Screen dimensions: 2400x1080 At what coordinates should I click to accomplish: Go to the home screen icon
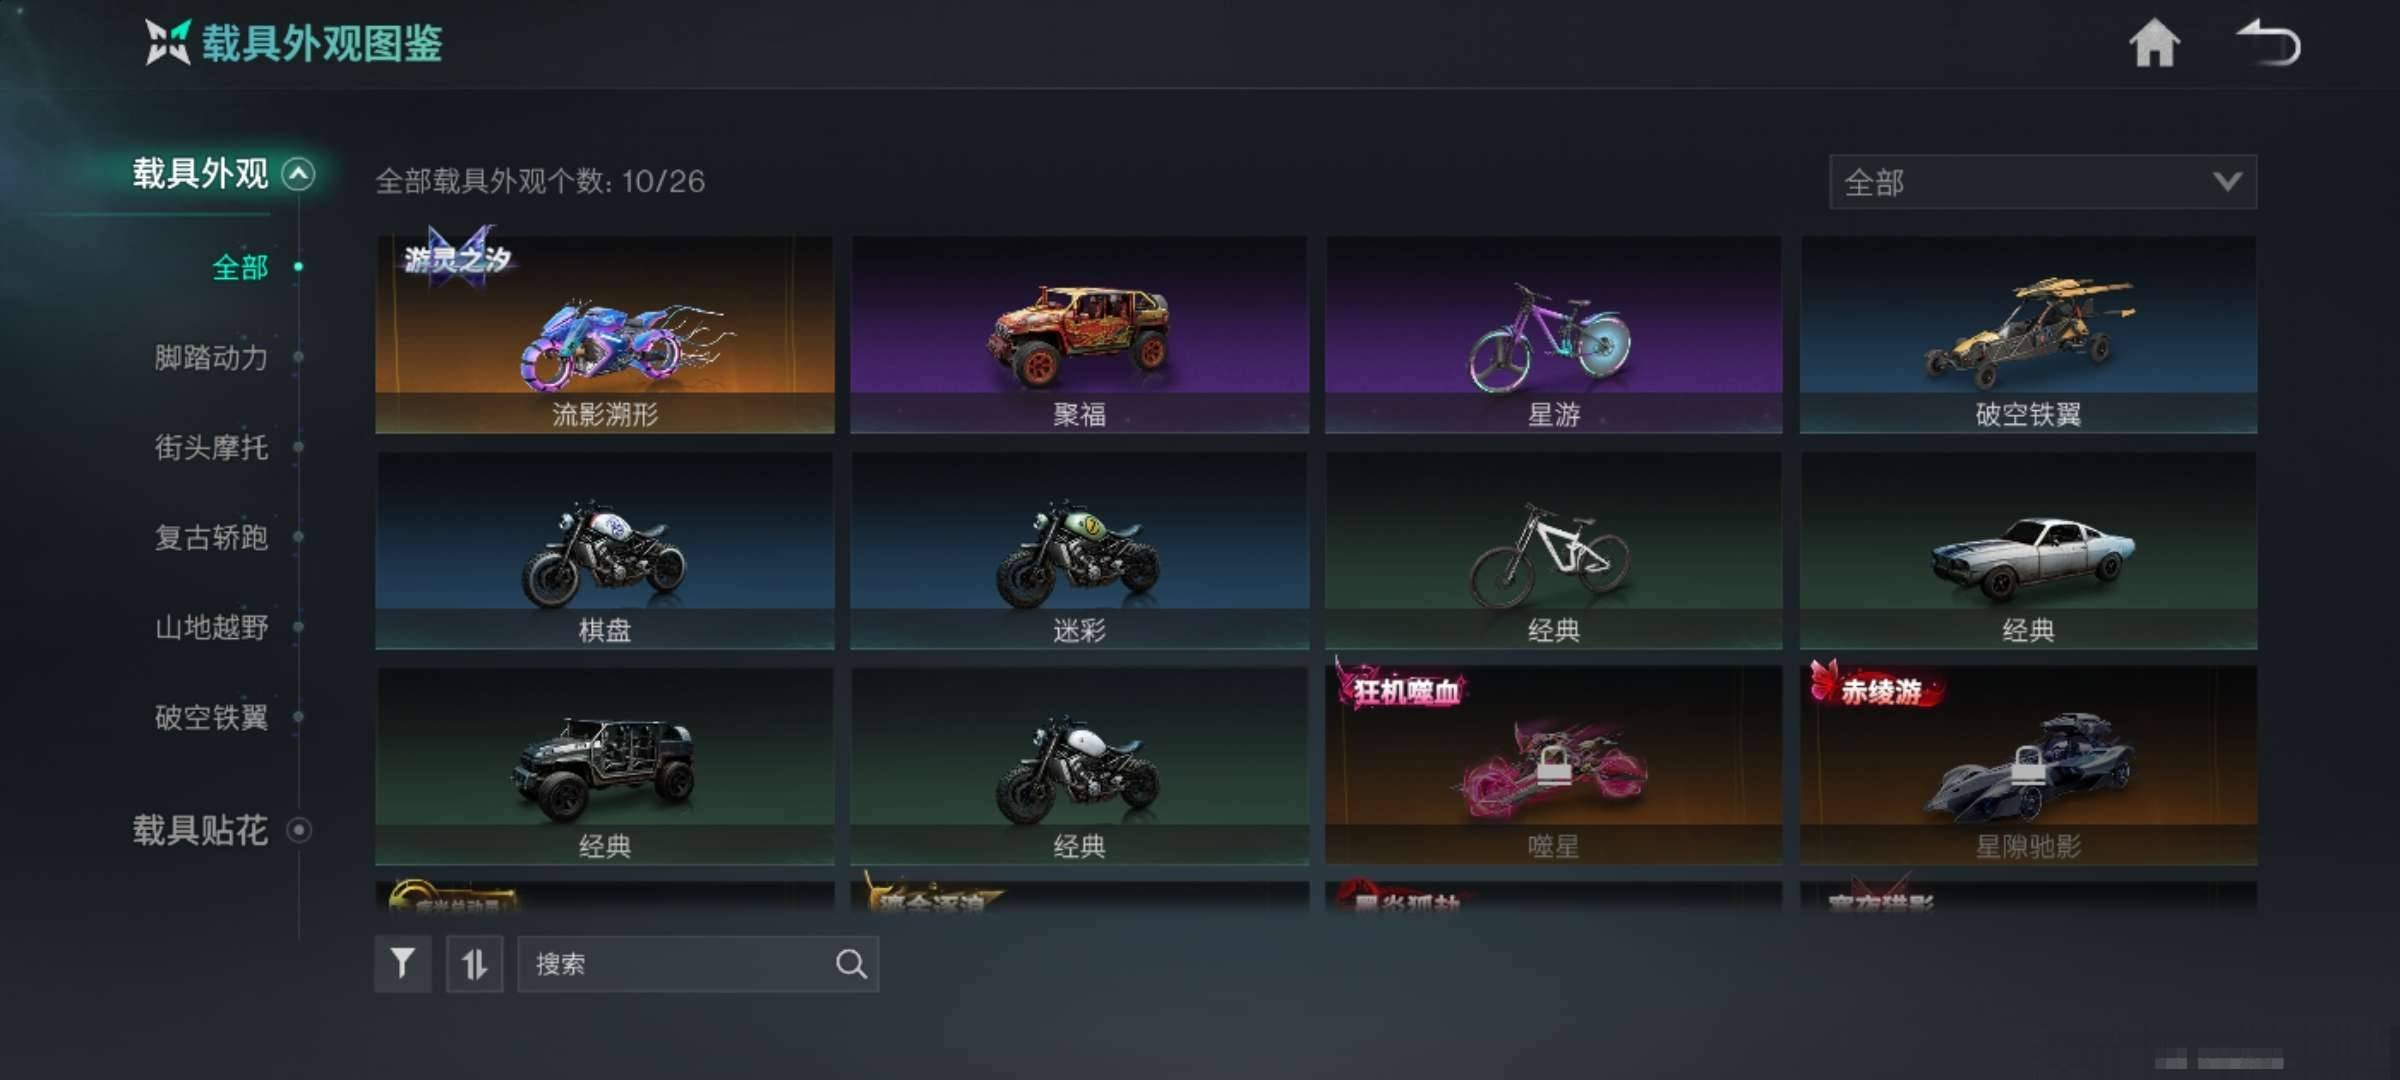click(2154, 44)
